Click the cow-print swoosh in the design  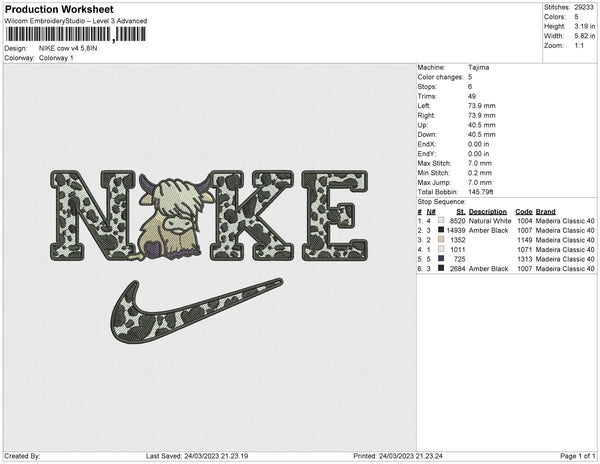(x=197, y=309)
